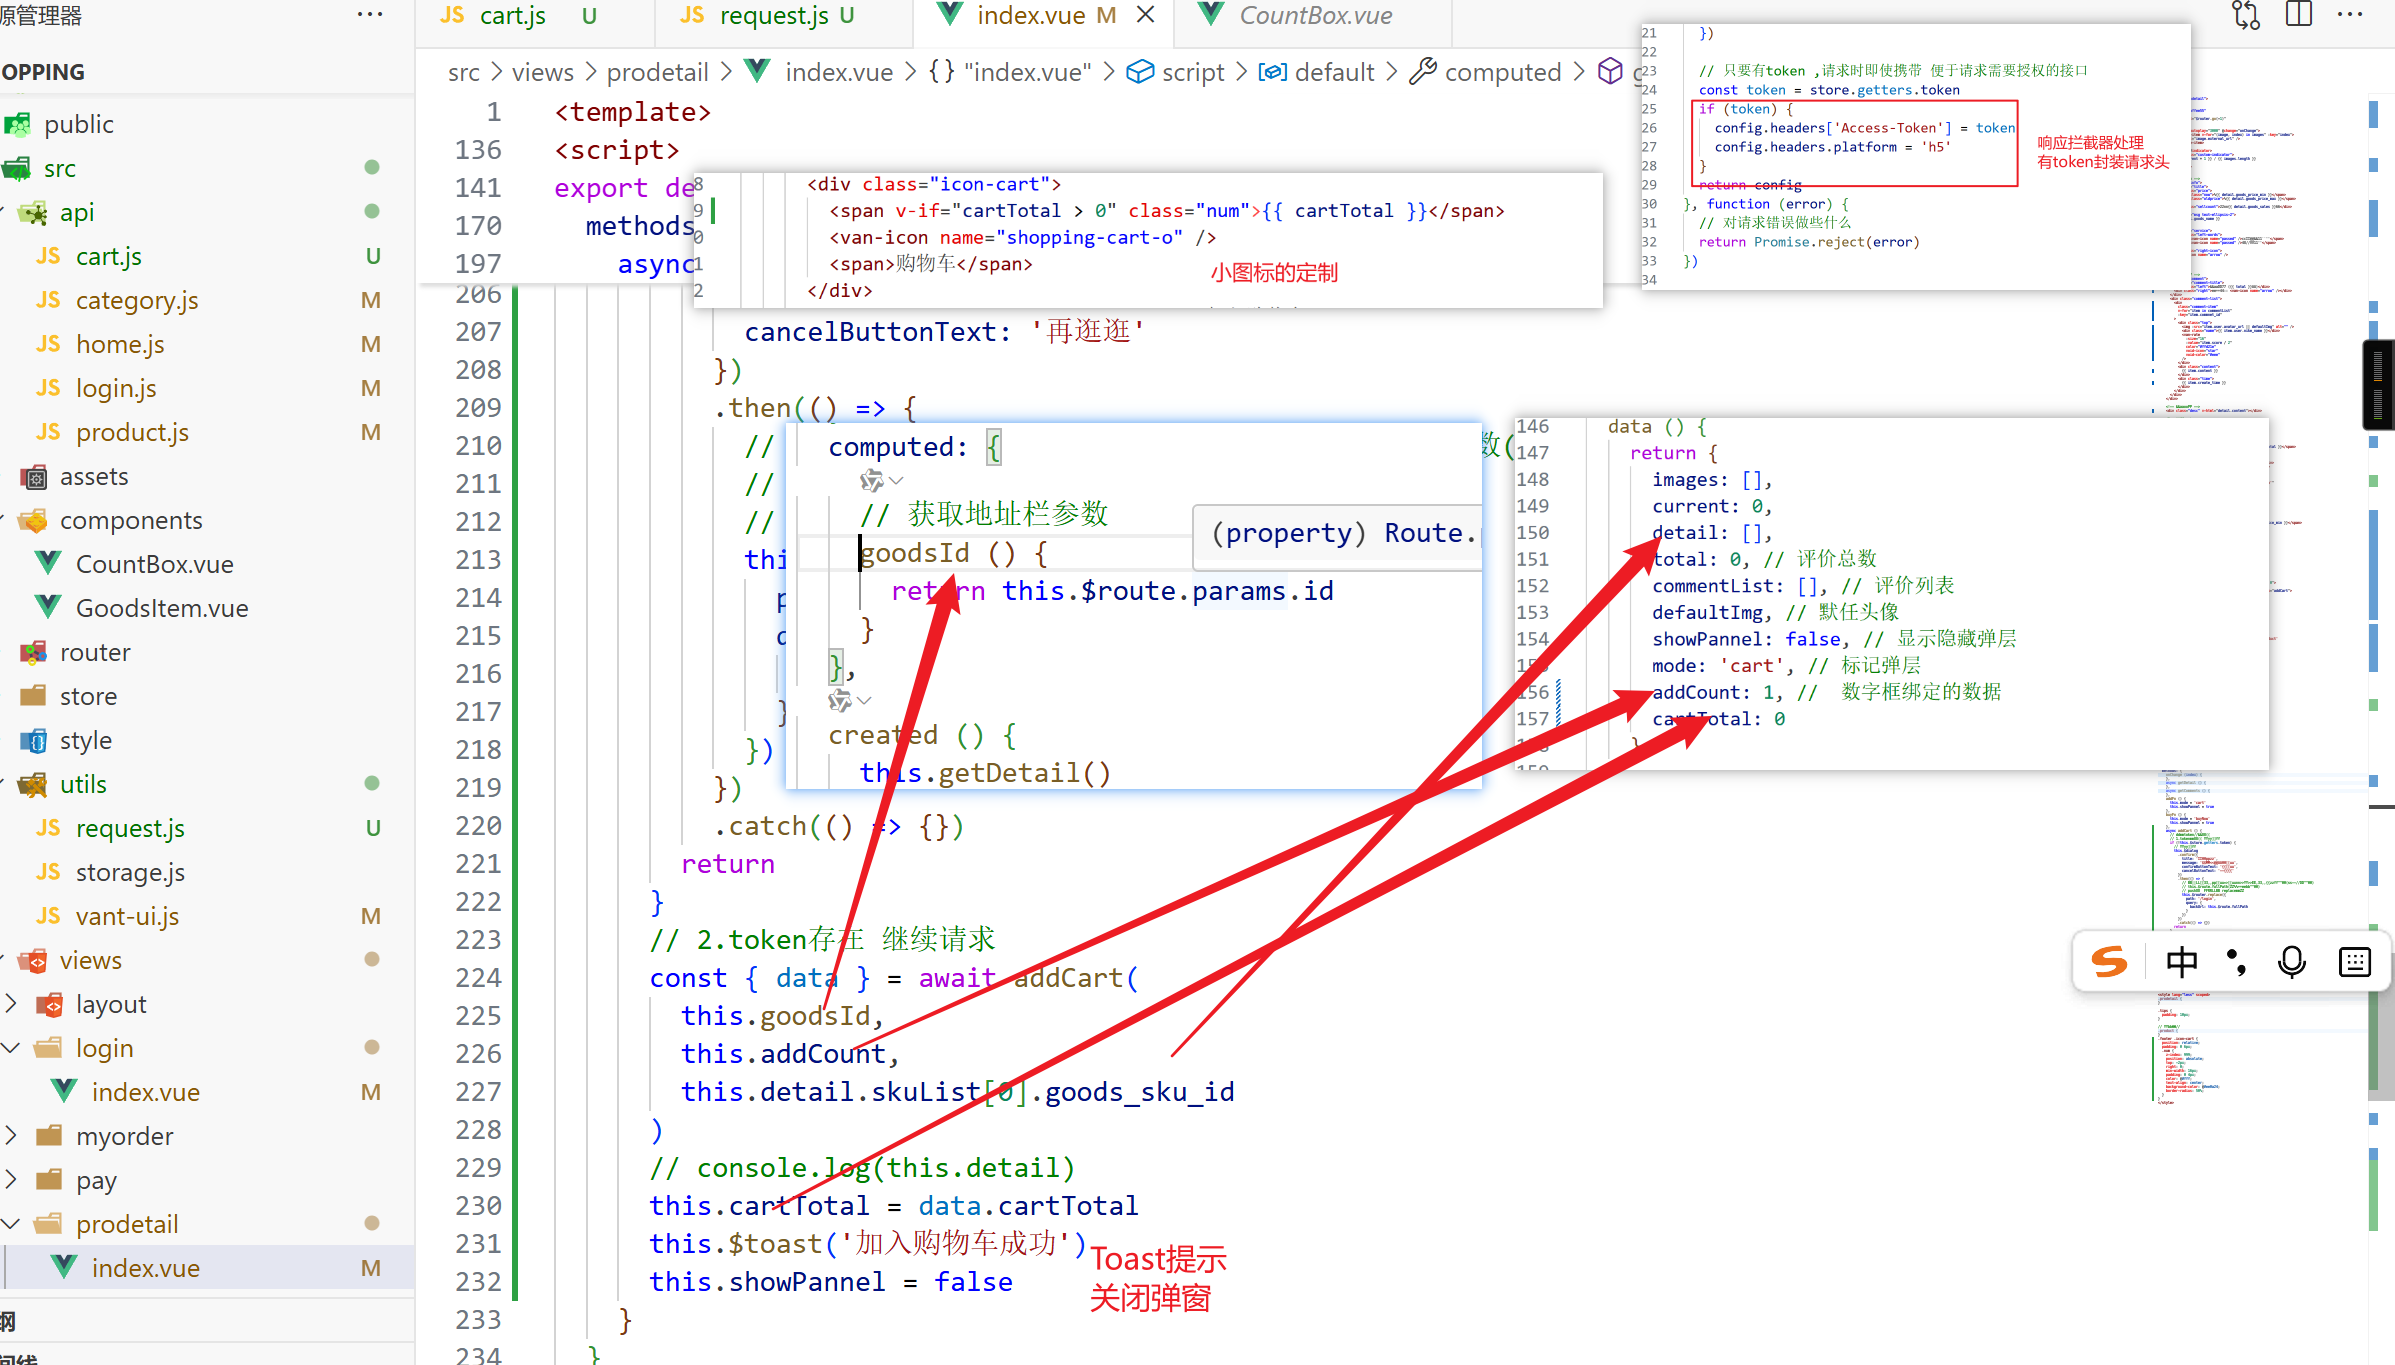Toggle Chinese input mode 中
The height and width of the screenshot is (1365, 2395).
coord(2181,962)
